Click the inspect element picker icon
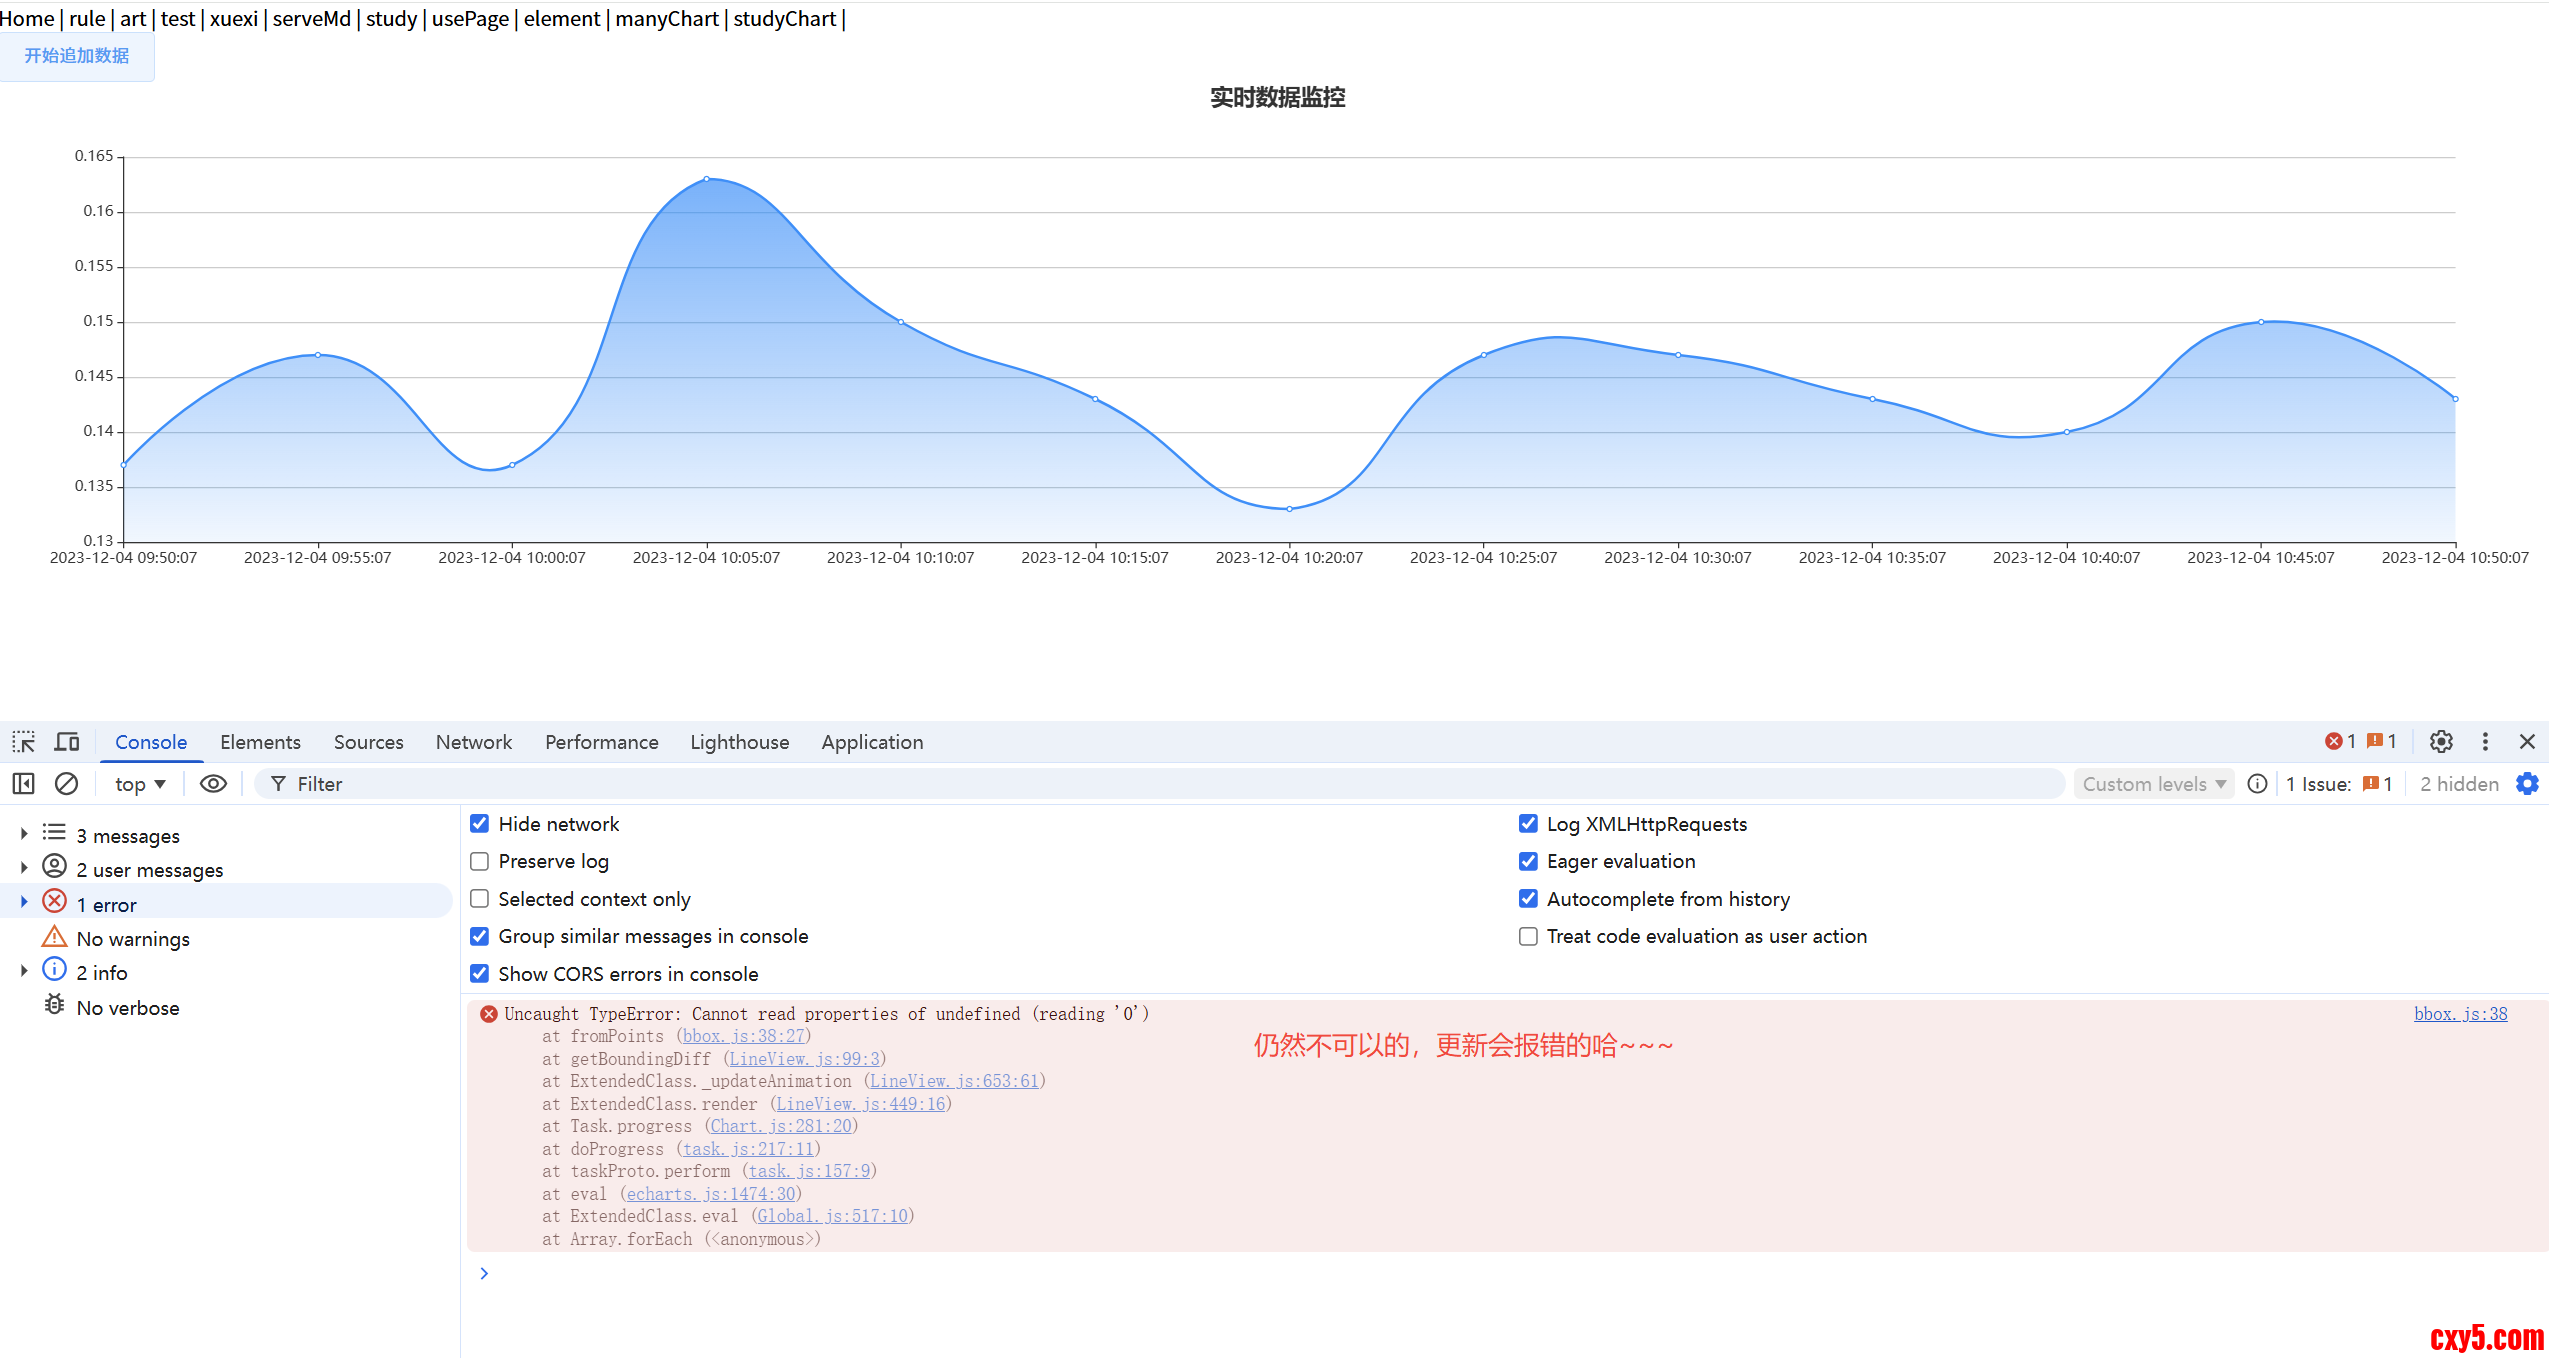The width and height of the screenshot is (2549, 1358). point(23,742)
